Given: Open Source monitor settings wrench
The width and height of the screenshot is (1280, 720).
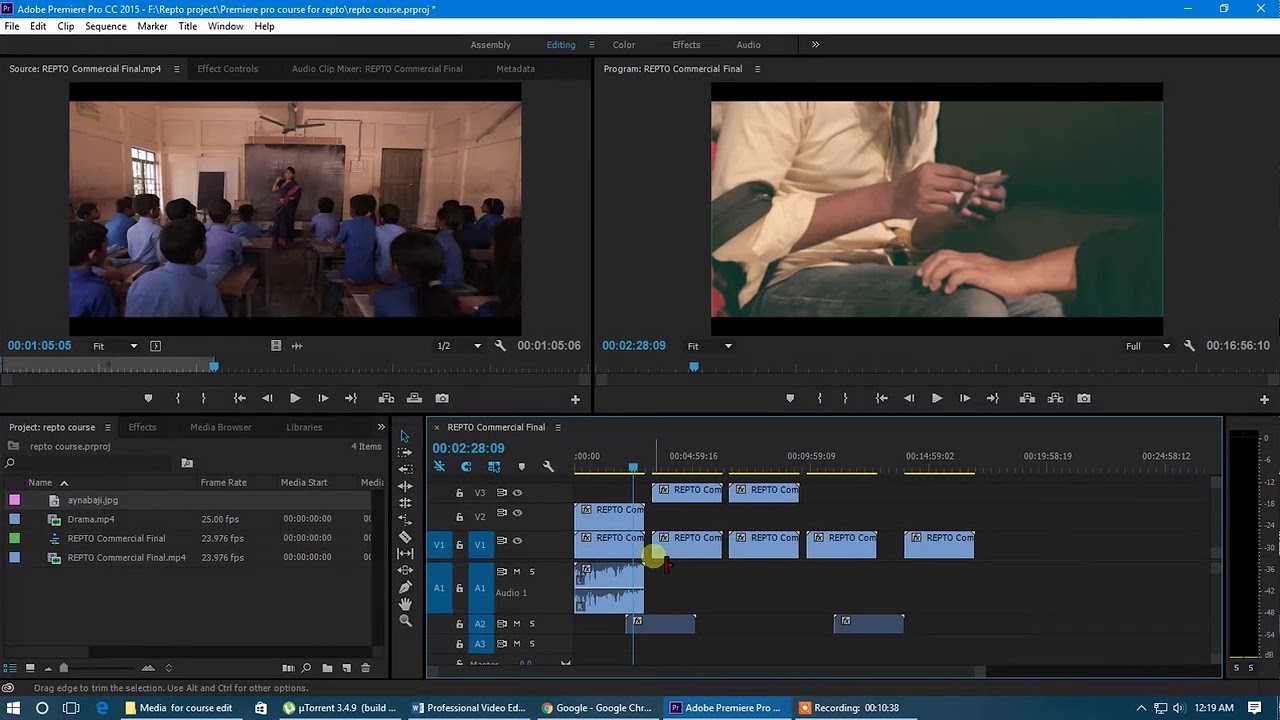Looking at the screenshot, I should click(500, 346).
